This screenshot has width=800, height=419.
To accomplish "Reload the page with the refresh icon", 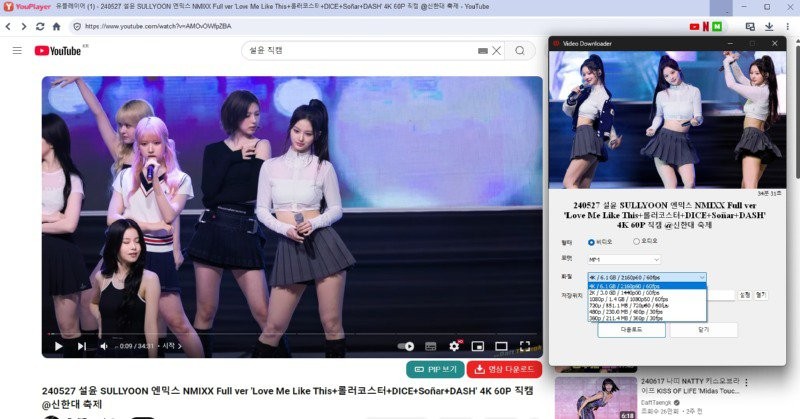I will 40,27.
